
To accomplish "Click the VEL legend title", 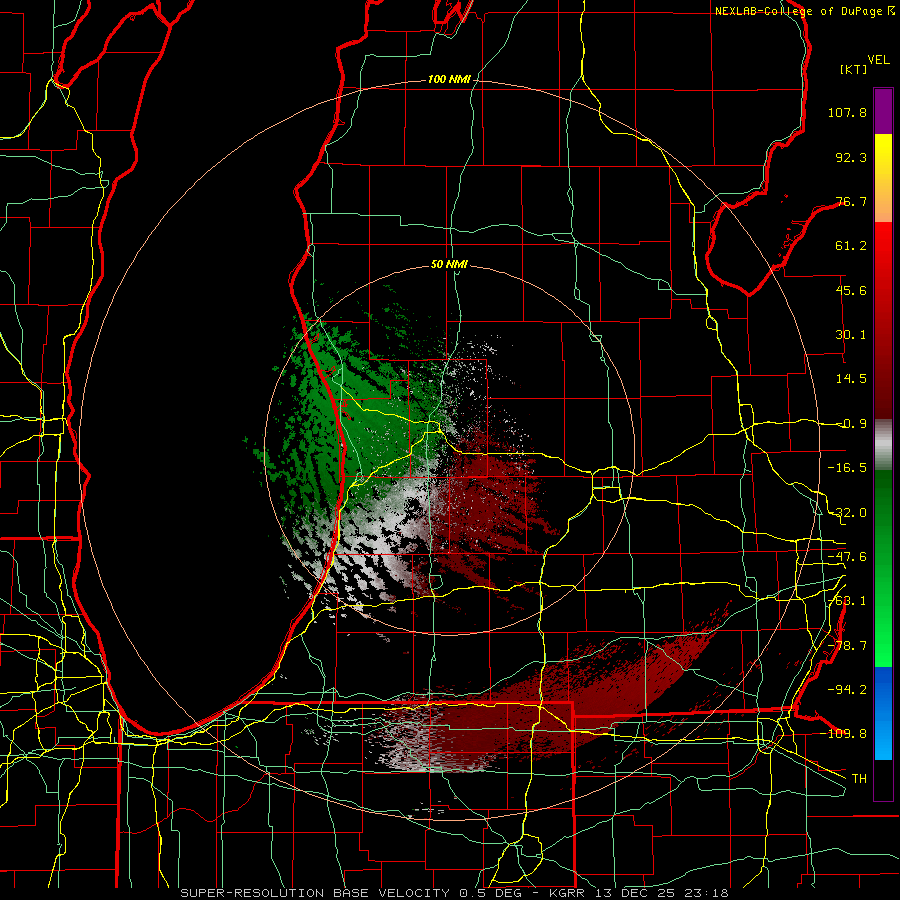I will point(878,60).
